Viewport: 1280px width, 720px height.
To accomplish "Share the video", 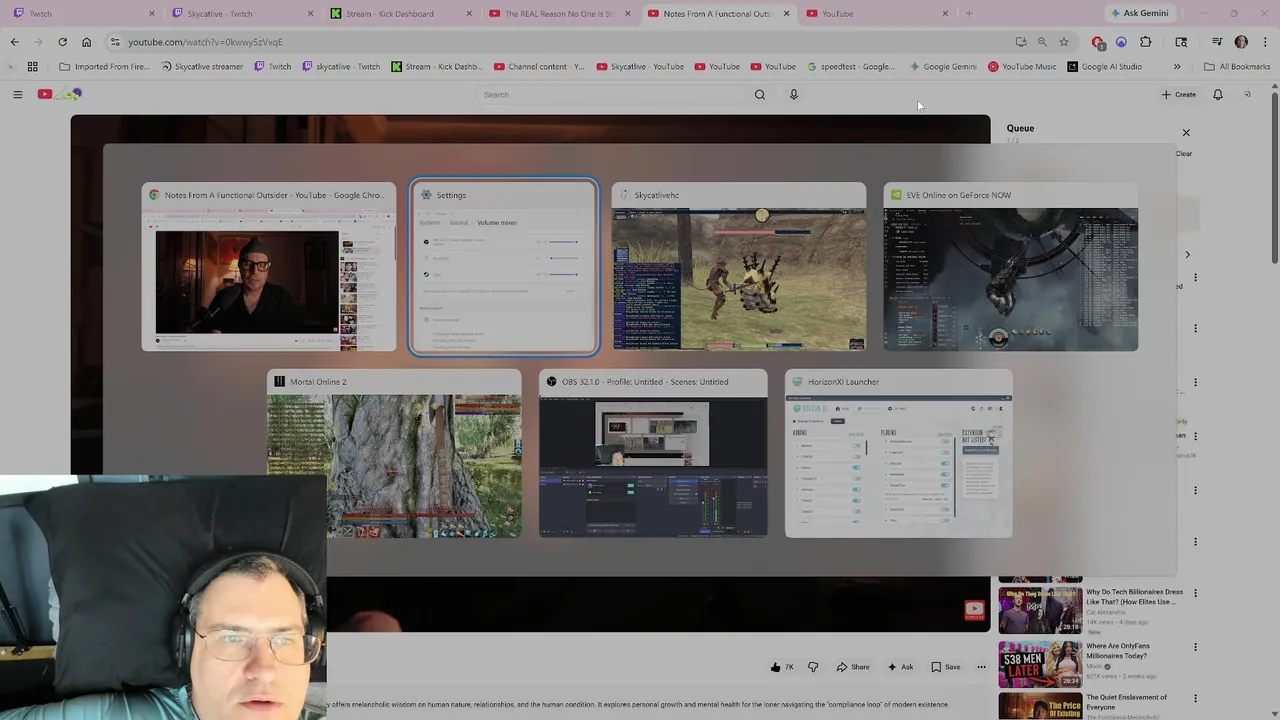I will [x=853, y=667].
